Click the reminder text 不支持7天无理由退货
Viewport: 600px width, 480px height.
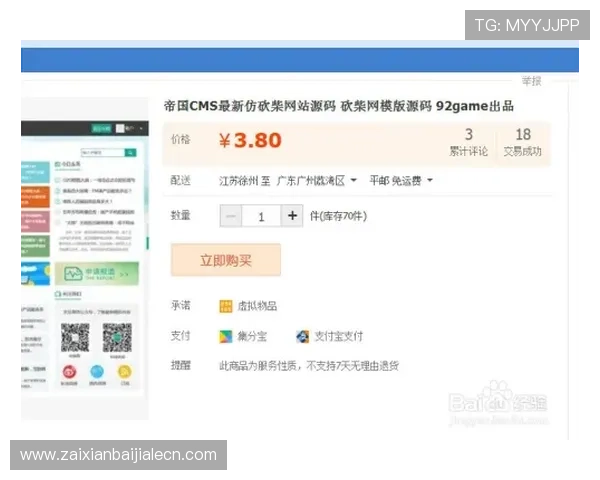352,366
